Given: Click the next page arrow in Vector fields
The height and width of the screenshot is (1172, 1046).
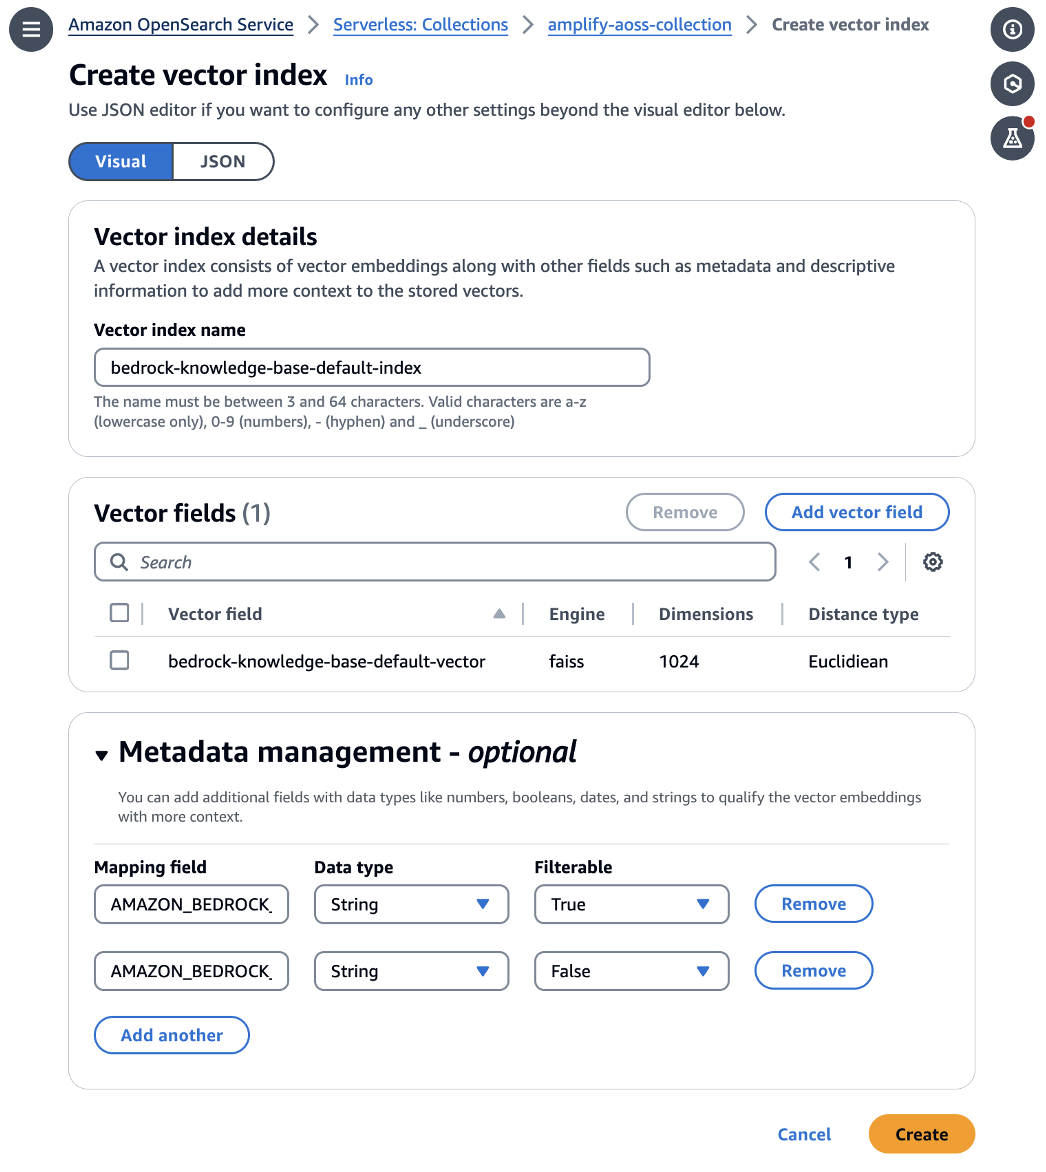Looking at the screenshot, I should tap(882, 562).
